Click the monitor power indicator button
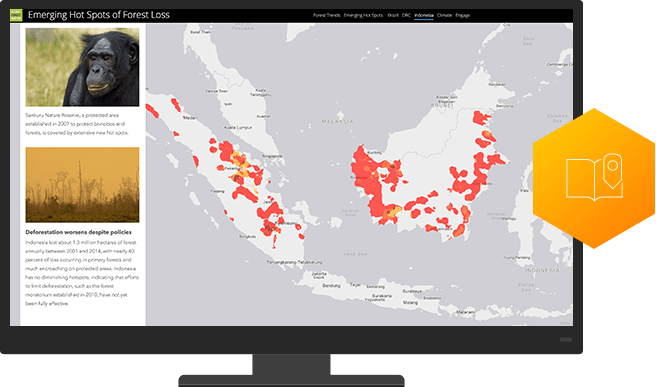The width and height of the screenshot is (656, 387). click(566, 340)
